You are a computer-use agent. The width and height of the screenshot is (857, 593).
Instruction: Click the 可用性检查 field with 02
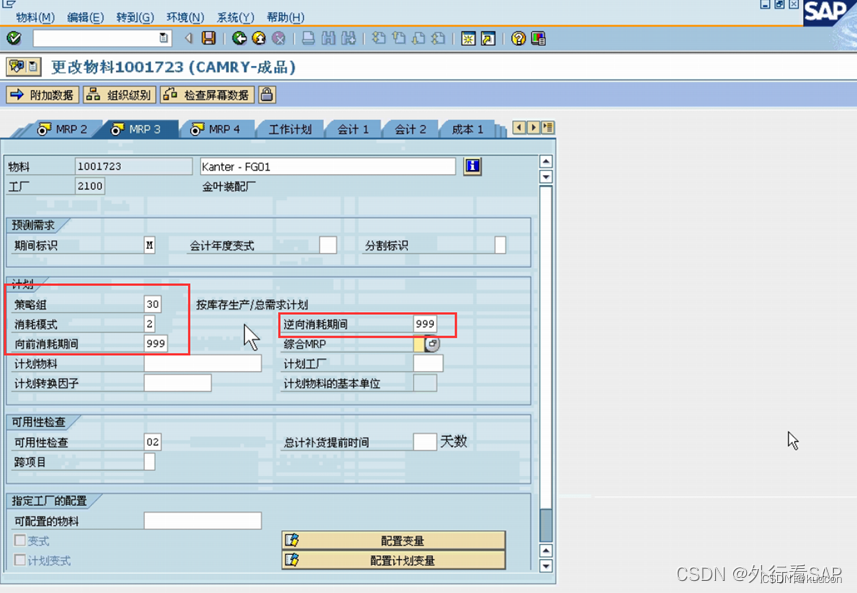(152, 442)
